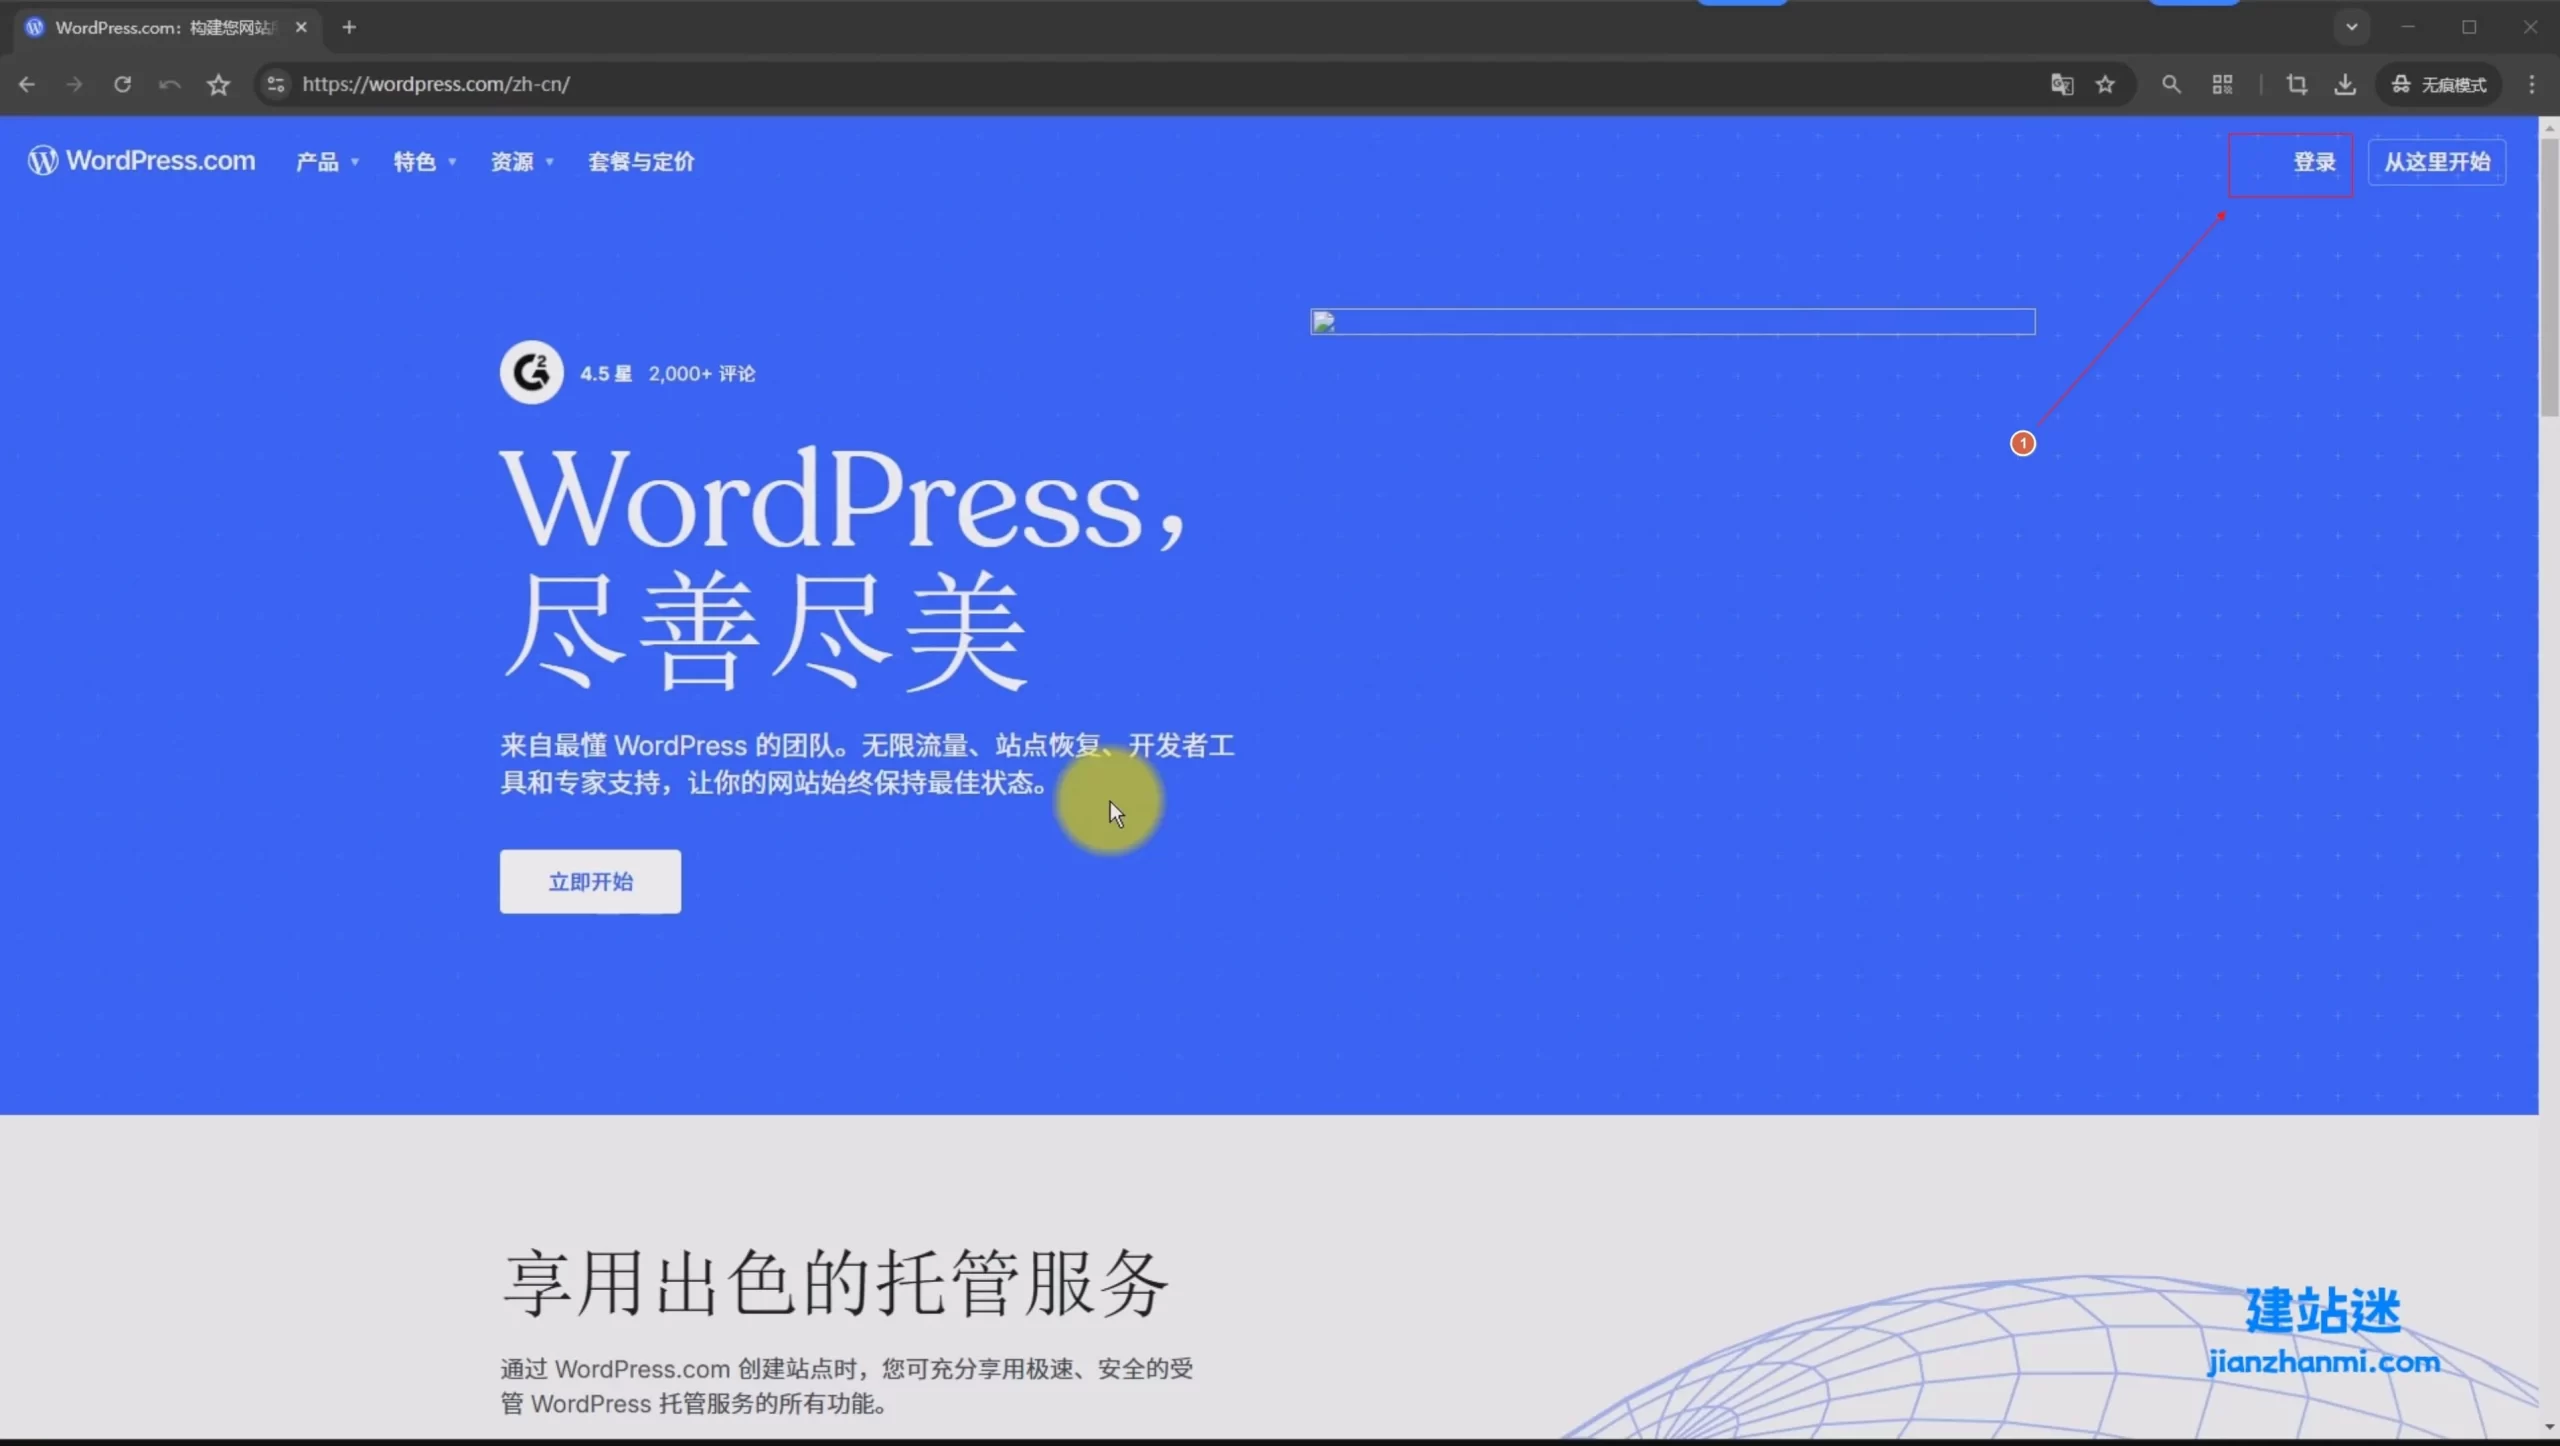Reload the WordPress page
This screenshot has height=1446, width=2560.
[122, 85]
